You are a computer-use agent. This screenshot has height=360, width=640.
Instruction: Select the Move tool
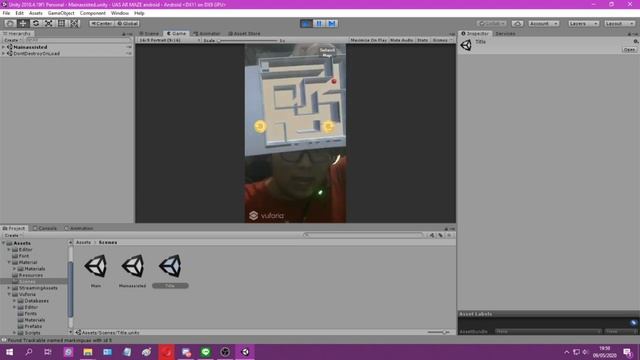click(x=23, y=23)
